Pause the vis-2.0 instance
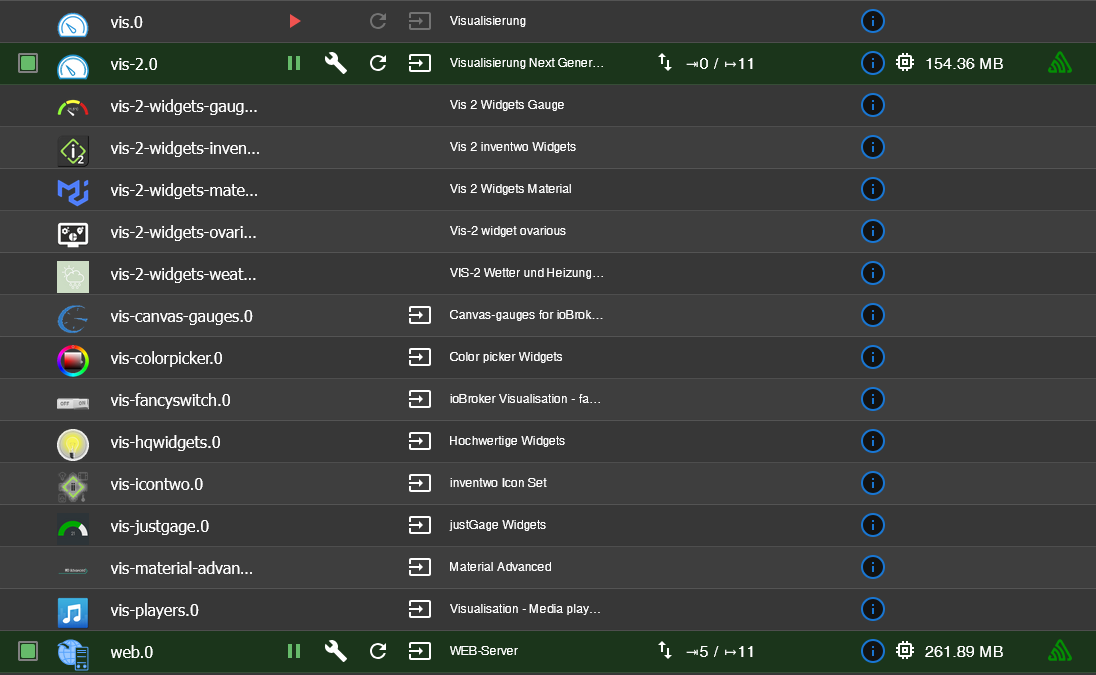Image resolution: width=1096 pixels, height=675 pixels. (294, 62)
